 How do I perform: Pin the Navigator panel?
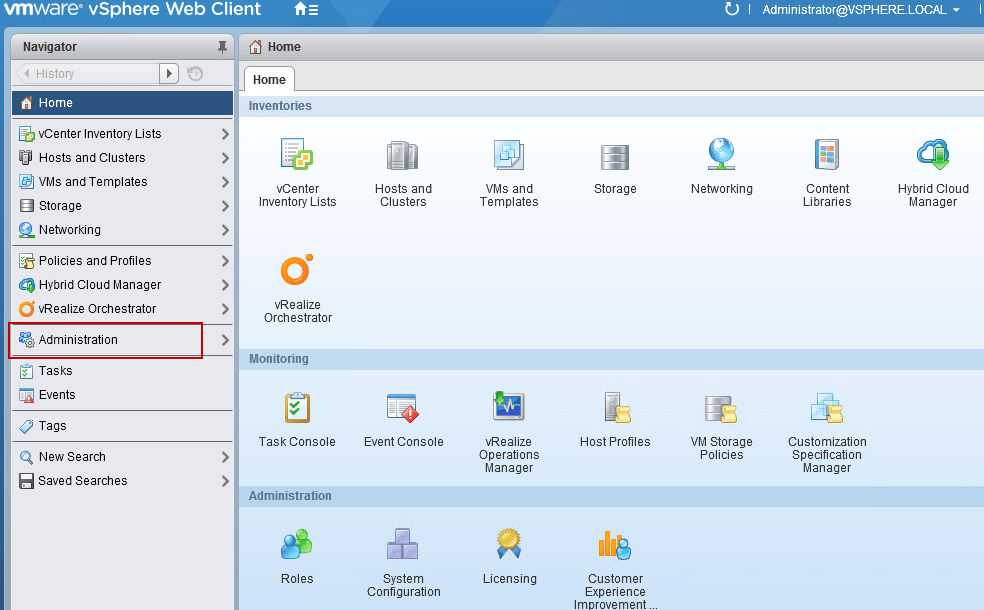[x=222, y=47]
